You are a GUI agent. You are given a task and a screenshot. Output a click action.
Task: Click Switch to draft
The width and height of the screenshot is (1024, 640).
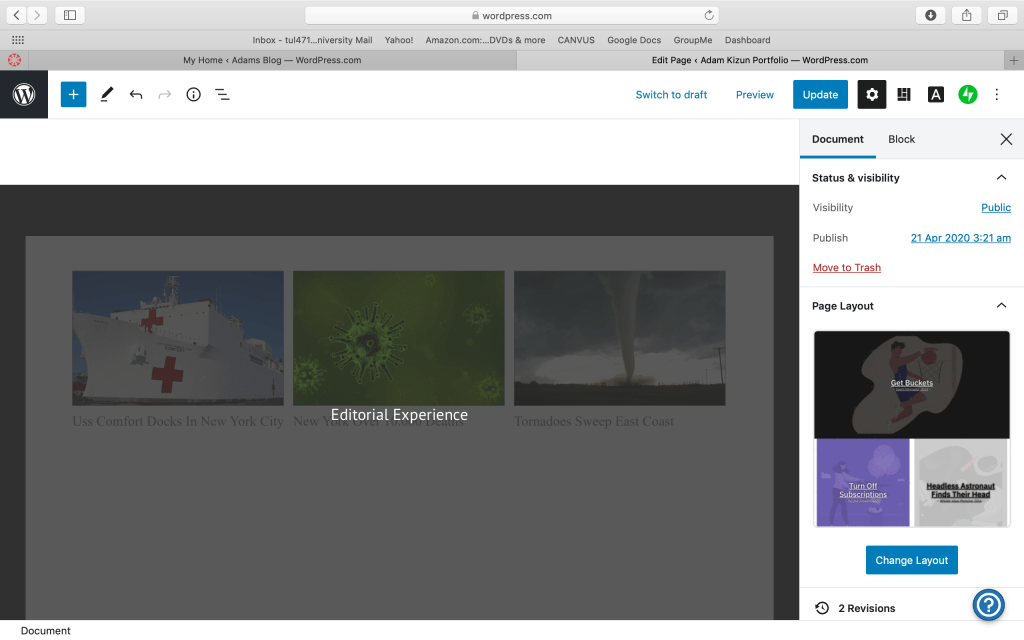[671, 95]
